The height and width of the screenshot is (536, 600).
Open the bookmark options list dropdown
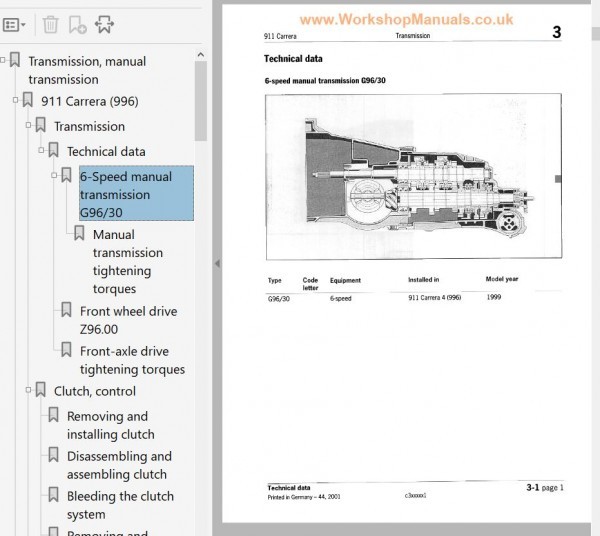coord(14,25)
